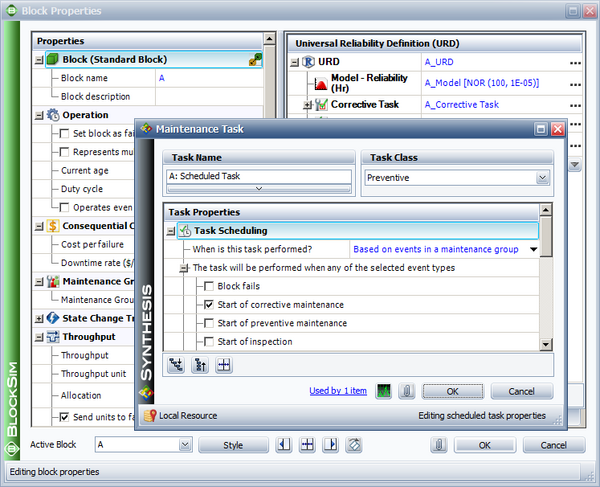Toggle Represents multiple blocks checkbox
The image size is (600, 487).
click(64, 152)
